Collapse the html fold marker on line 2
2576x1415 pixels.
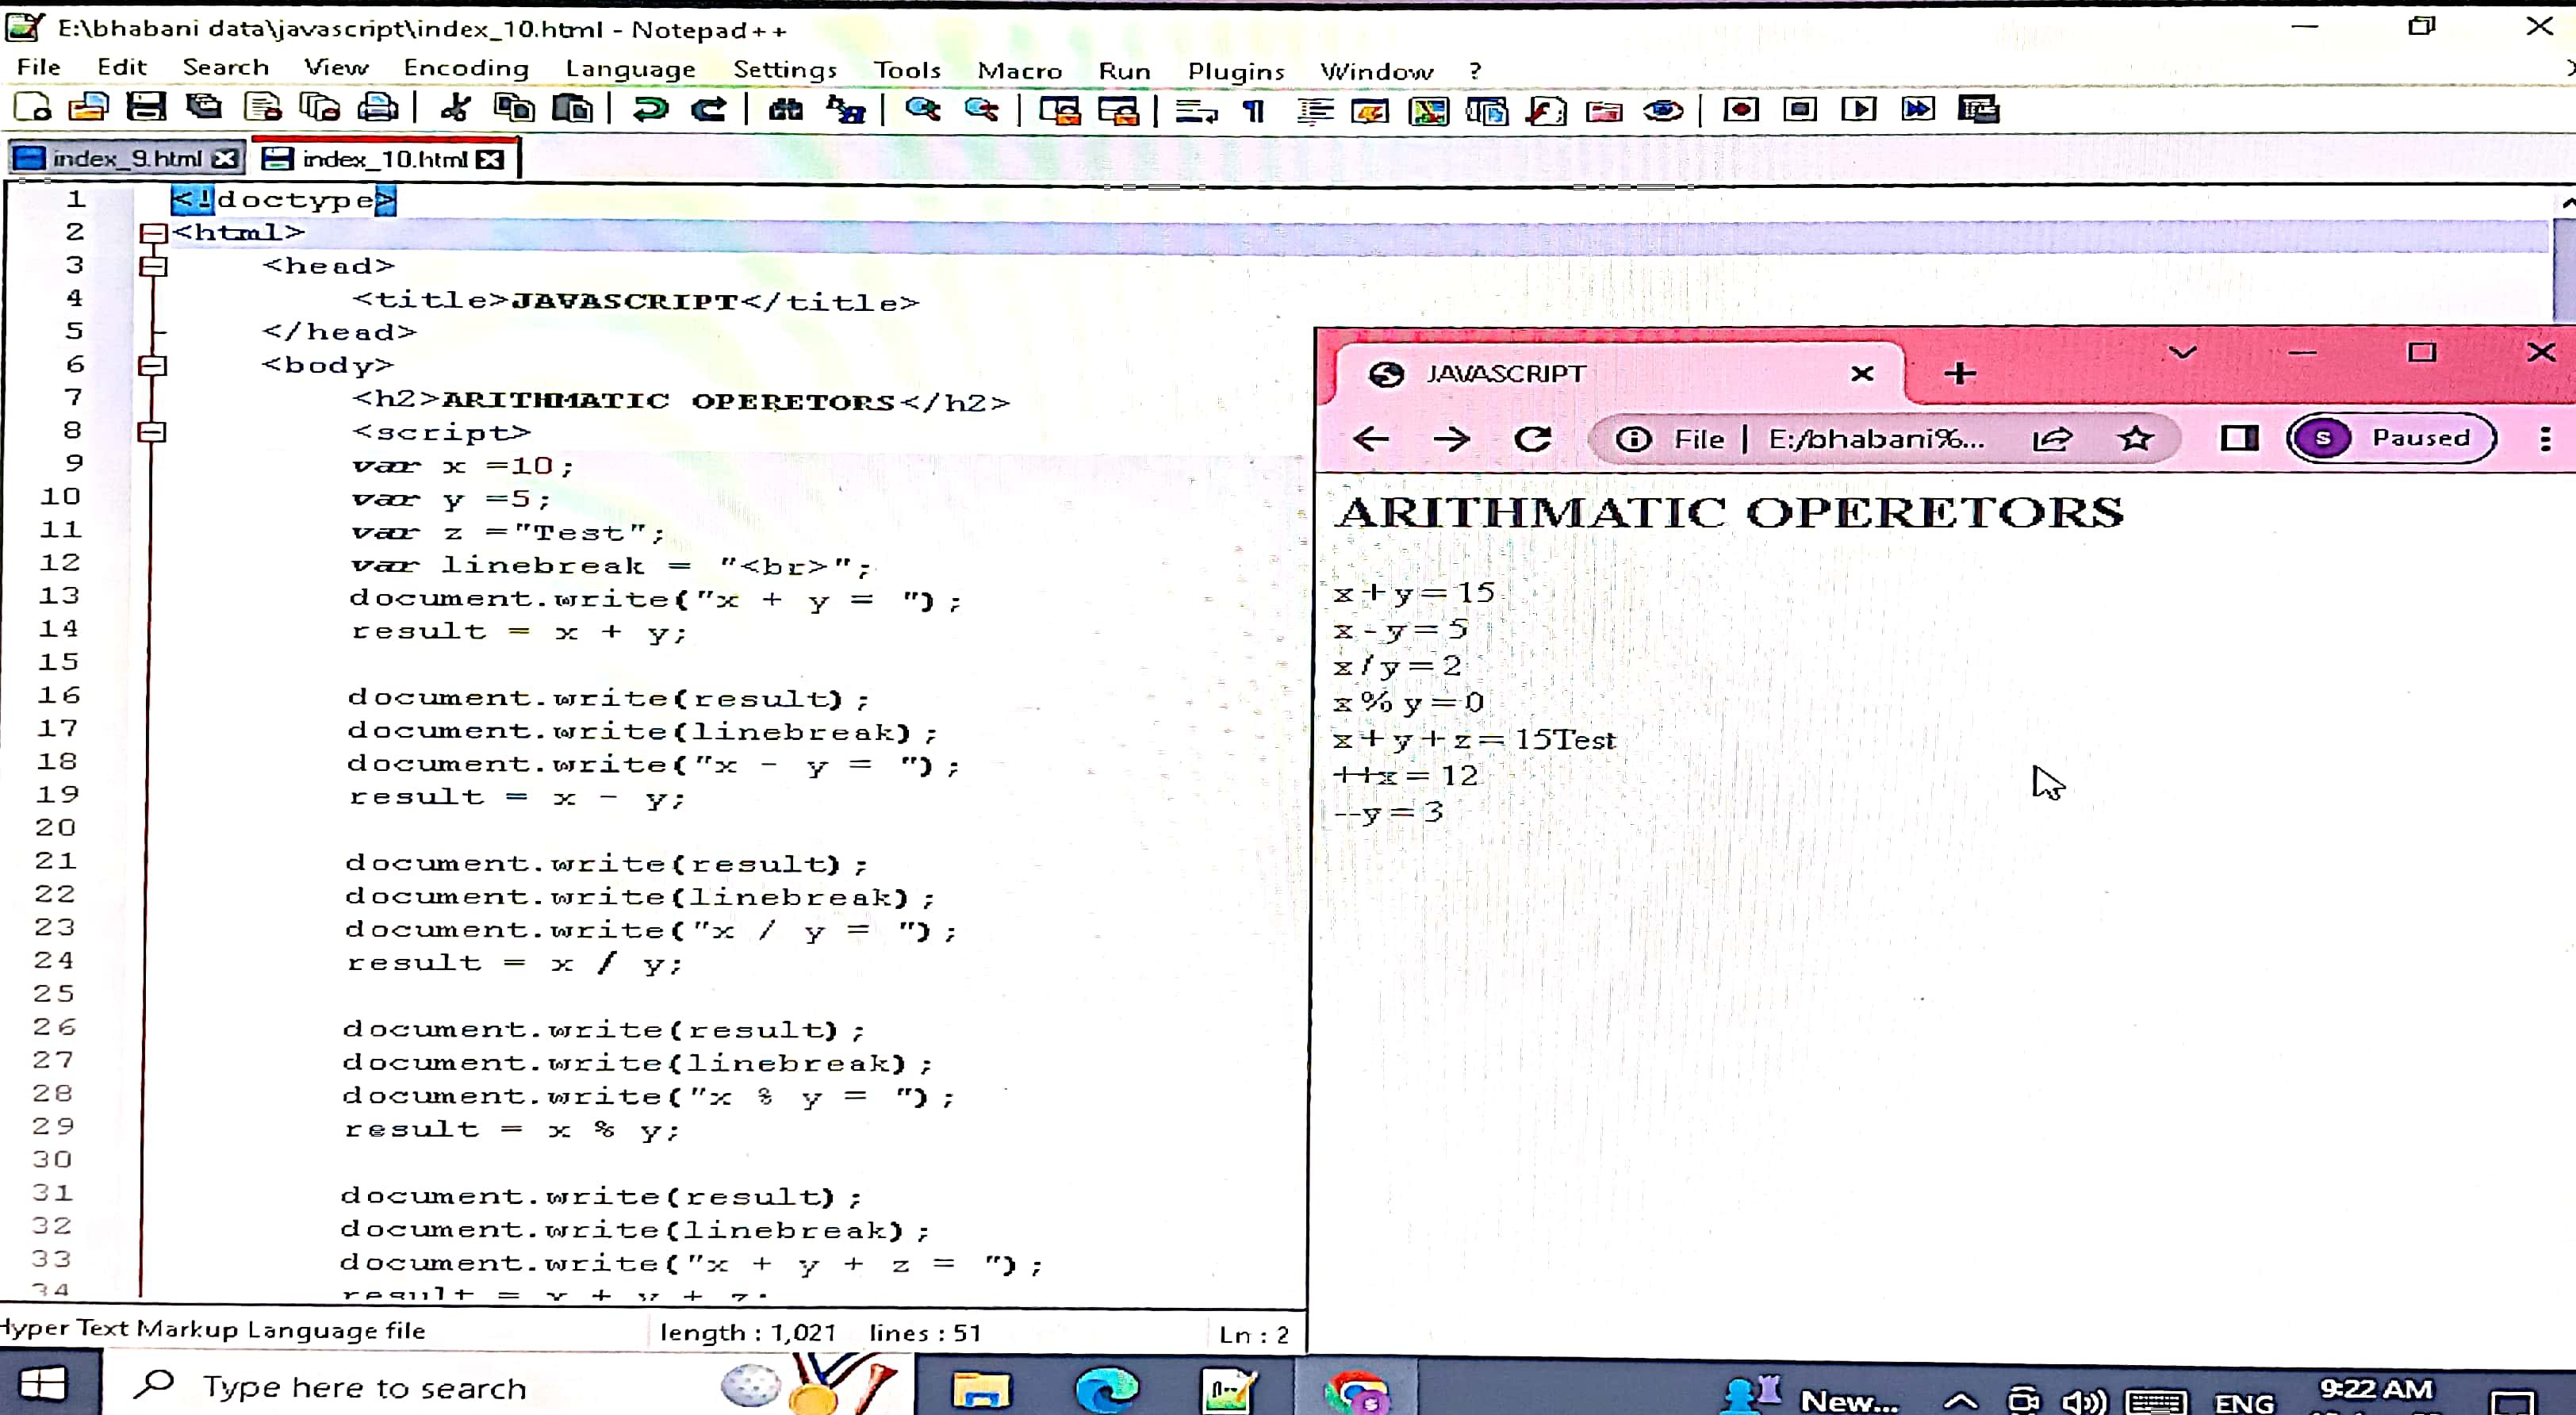[x=153, y=233]
